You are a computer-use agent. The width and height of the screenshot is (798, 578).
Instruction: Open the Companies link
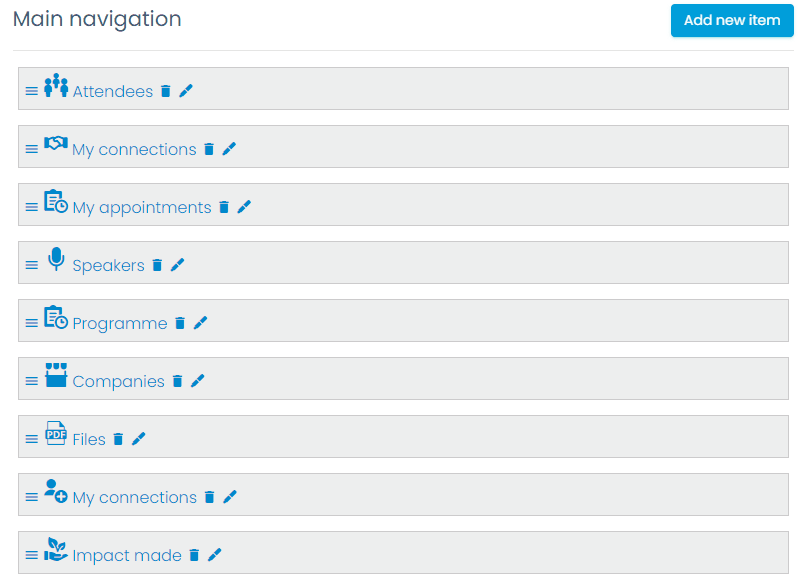[x=119, y=382]
